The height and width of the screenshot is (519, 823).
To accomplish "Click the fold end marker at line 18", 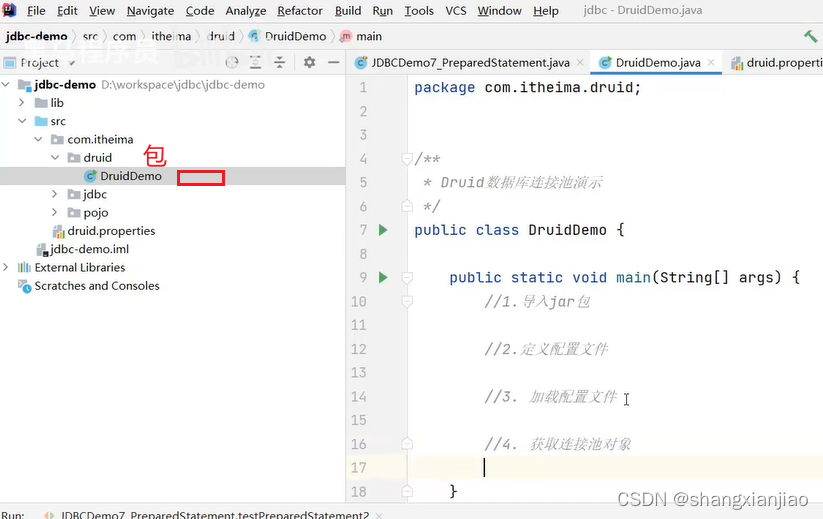I will [x=407, y=491].
